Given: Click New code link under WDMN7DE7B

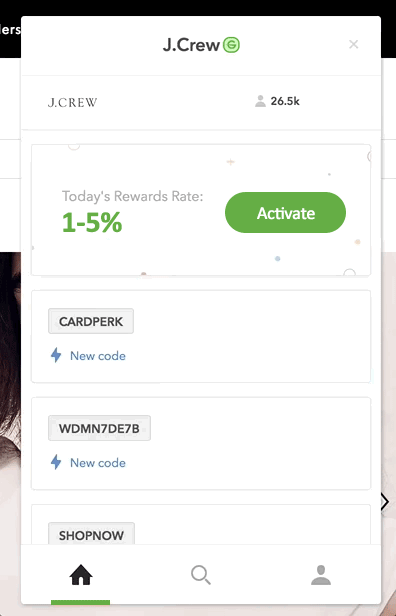Looking at the screenshot, I should click(x=98, y=463).
